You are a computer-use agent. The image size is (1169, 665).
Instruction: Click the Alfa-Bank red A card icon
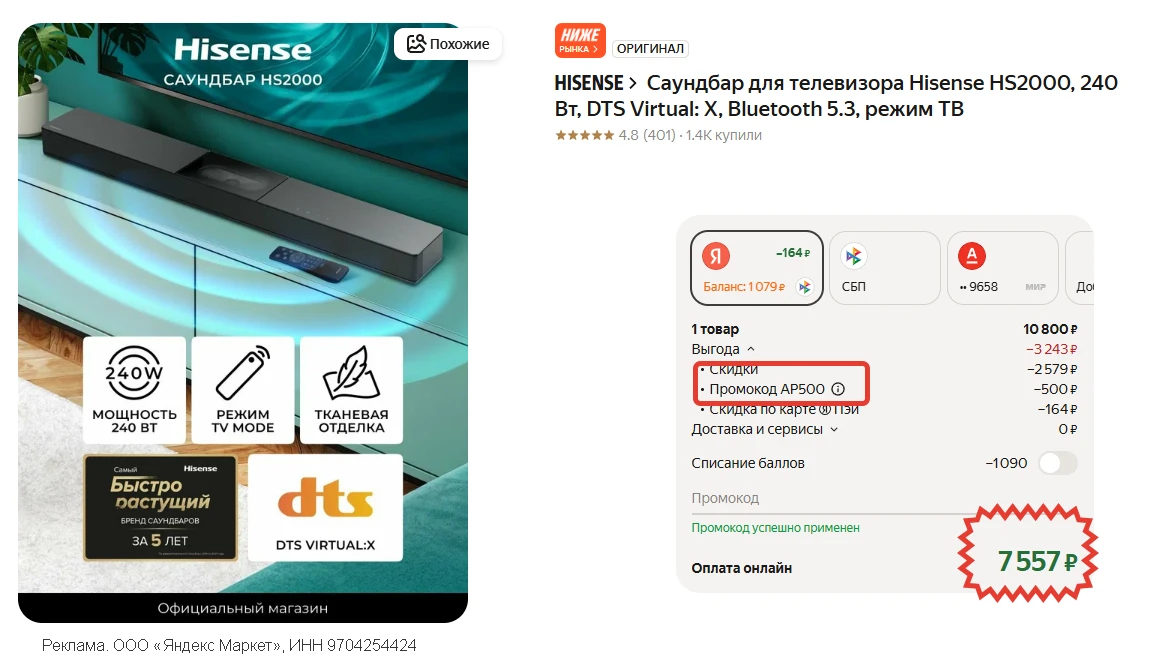(x=971, y=256)
